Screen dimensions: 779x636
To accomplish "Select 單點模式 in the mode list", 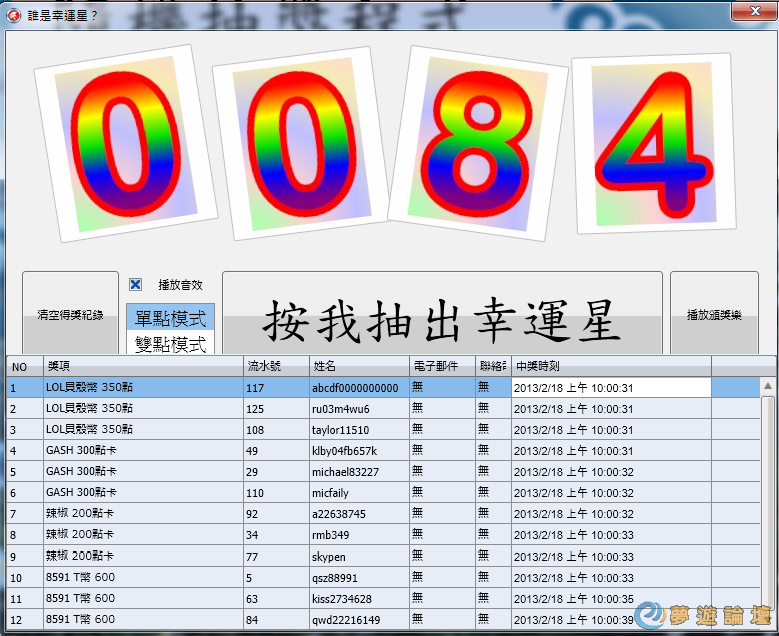I will click(170, 319).
